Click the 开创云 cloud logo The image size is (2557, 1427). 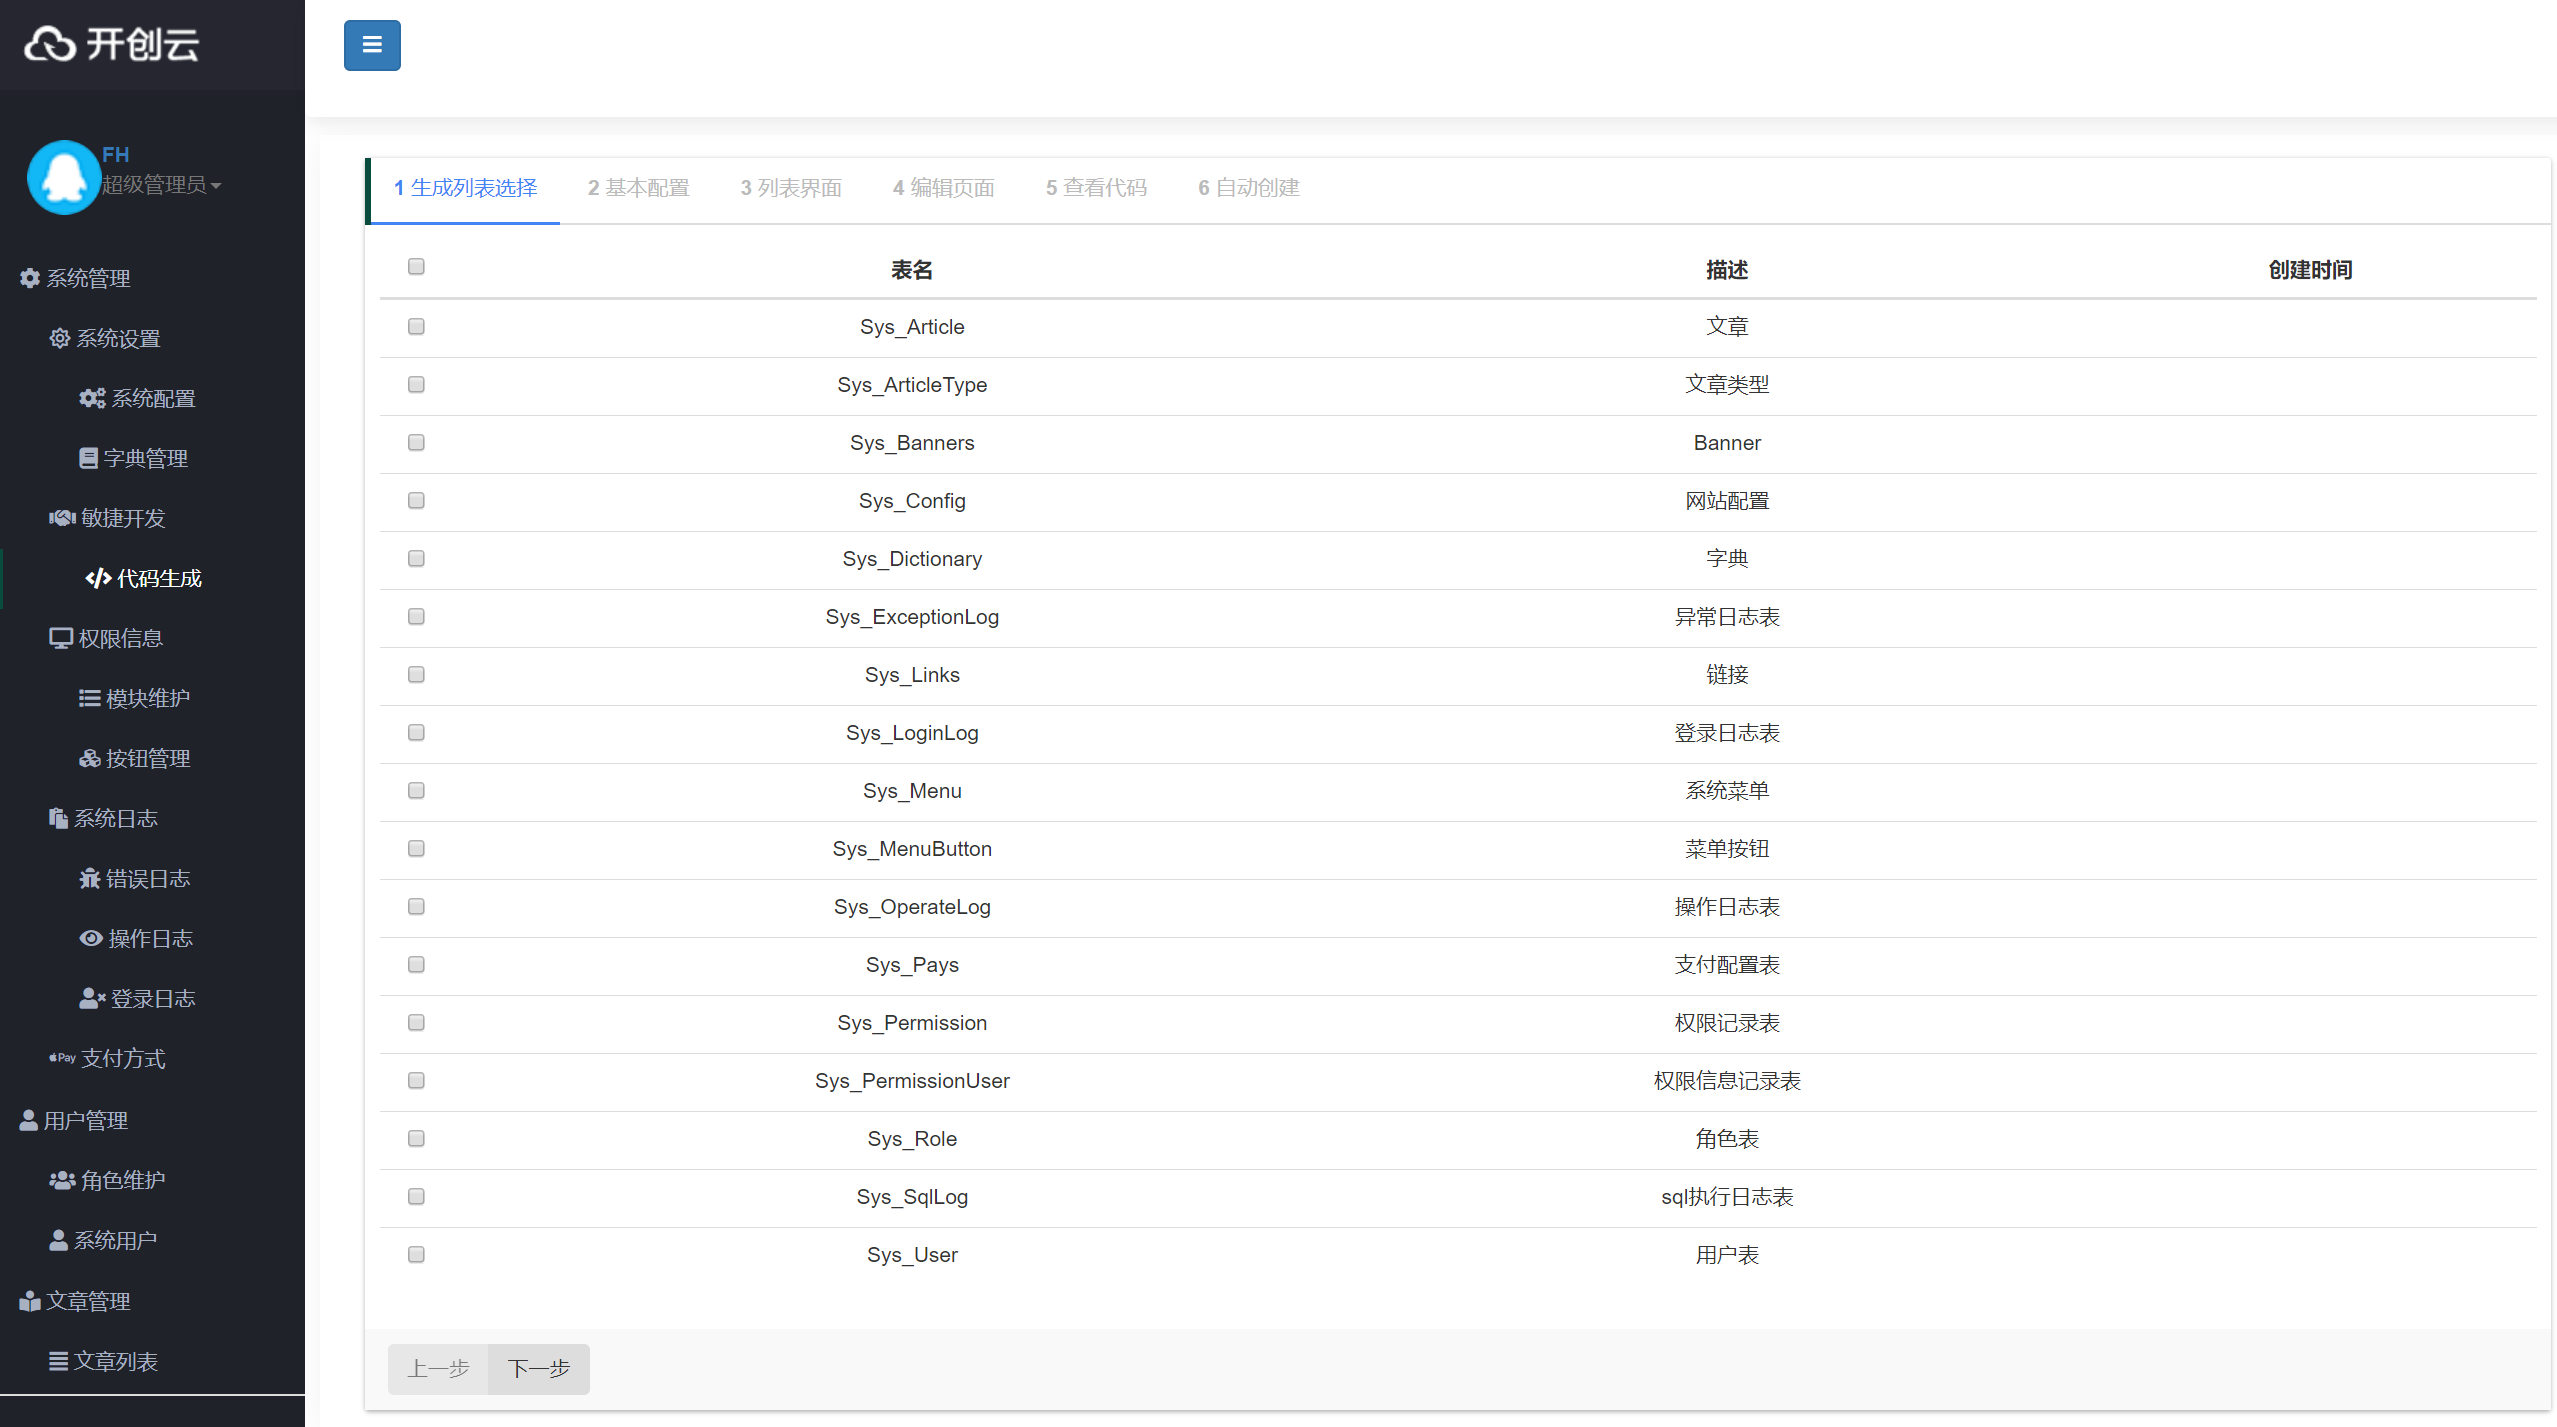[50, 44]
